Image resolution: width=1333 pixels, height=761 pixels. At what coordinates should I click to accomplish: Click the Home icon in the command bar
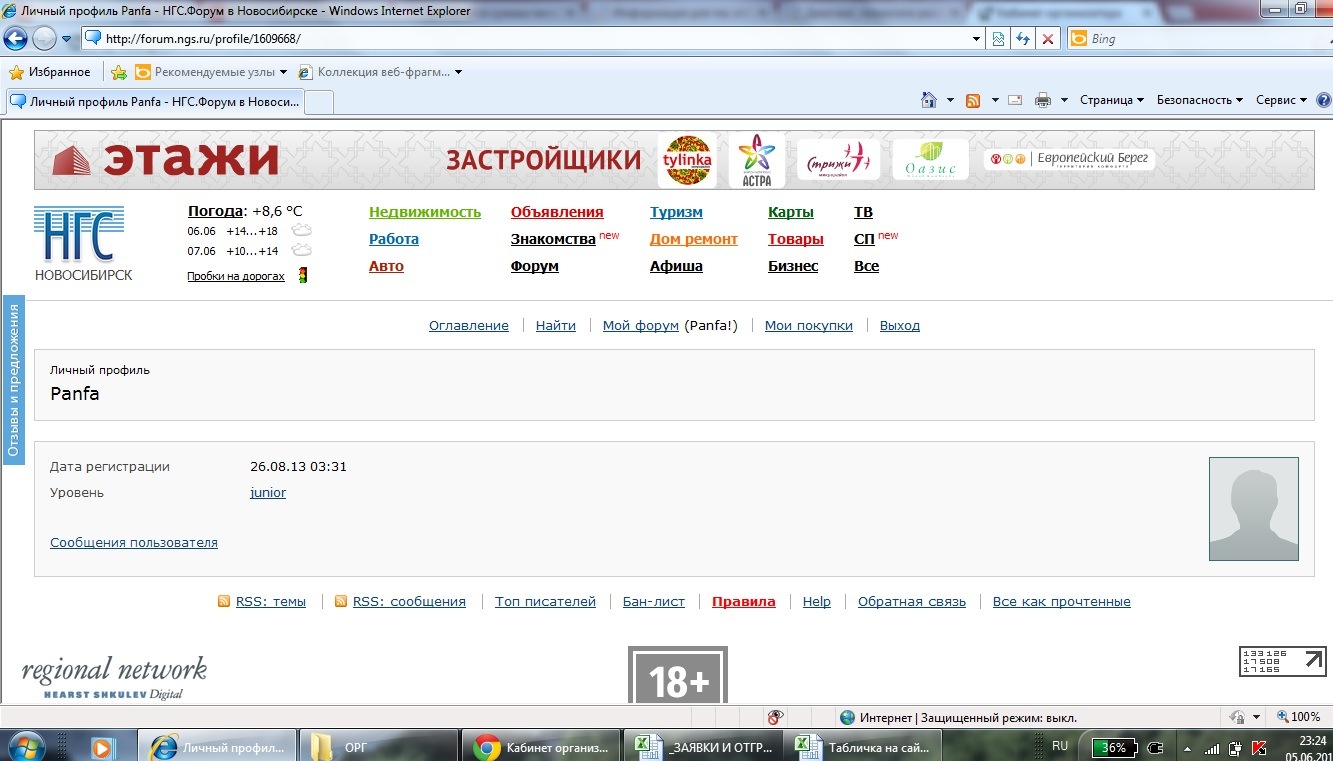929,100
